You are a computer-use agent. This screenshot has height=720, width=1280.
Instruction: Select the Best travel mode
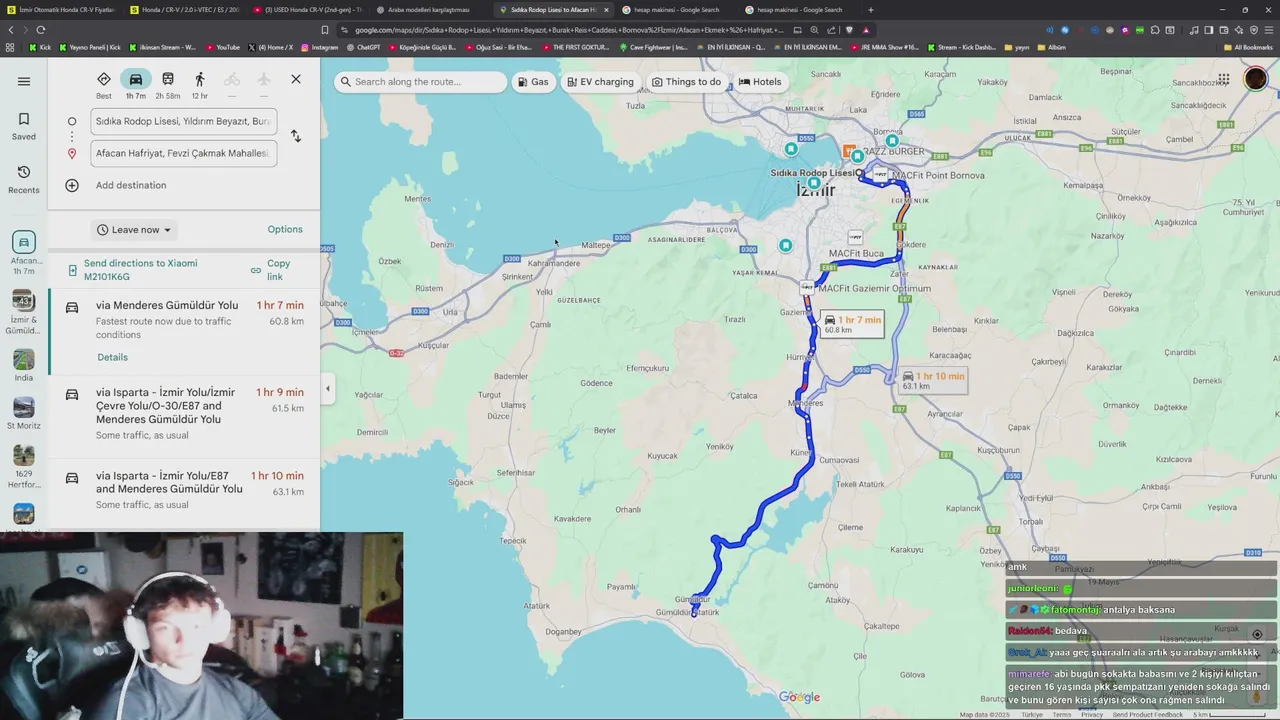pos(104,85)
